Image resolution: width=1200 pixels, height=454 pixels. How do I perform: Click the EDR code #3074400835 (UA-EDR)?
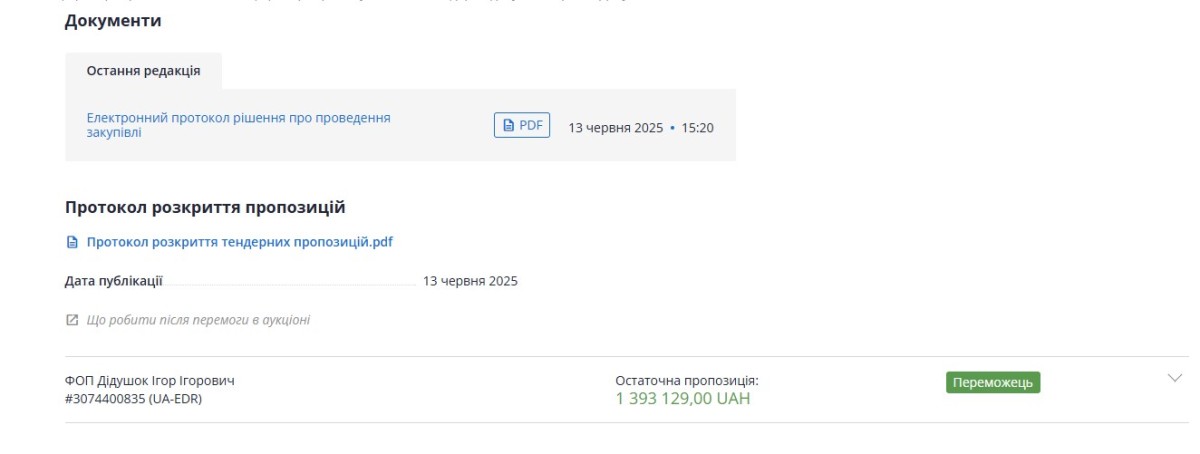pos(132,398)
